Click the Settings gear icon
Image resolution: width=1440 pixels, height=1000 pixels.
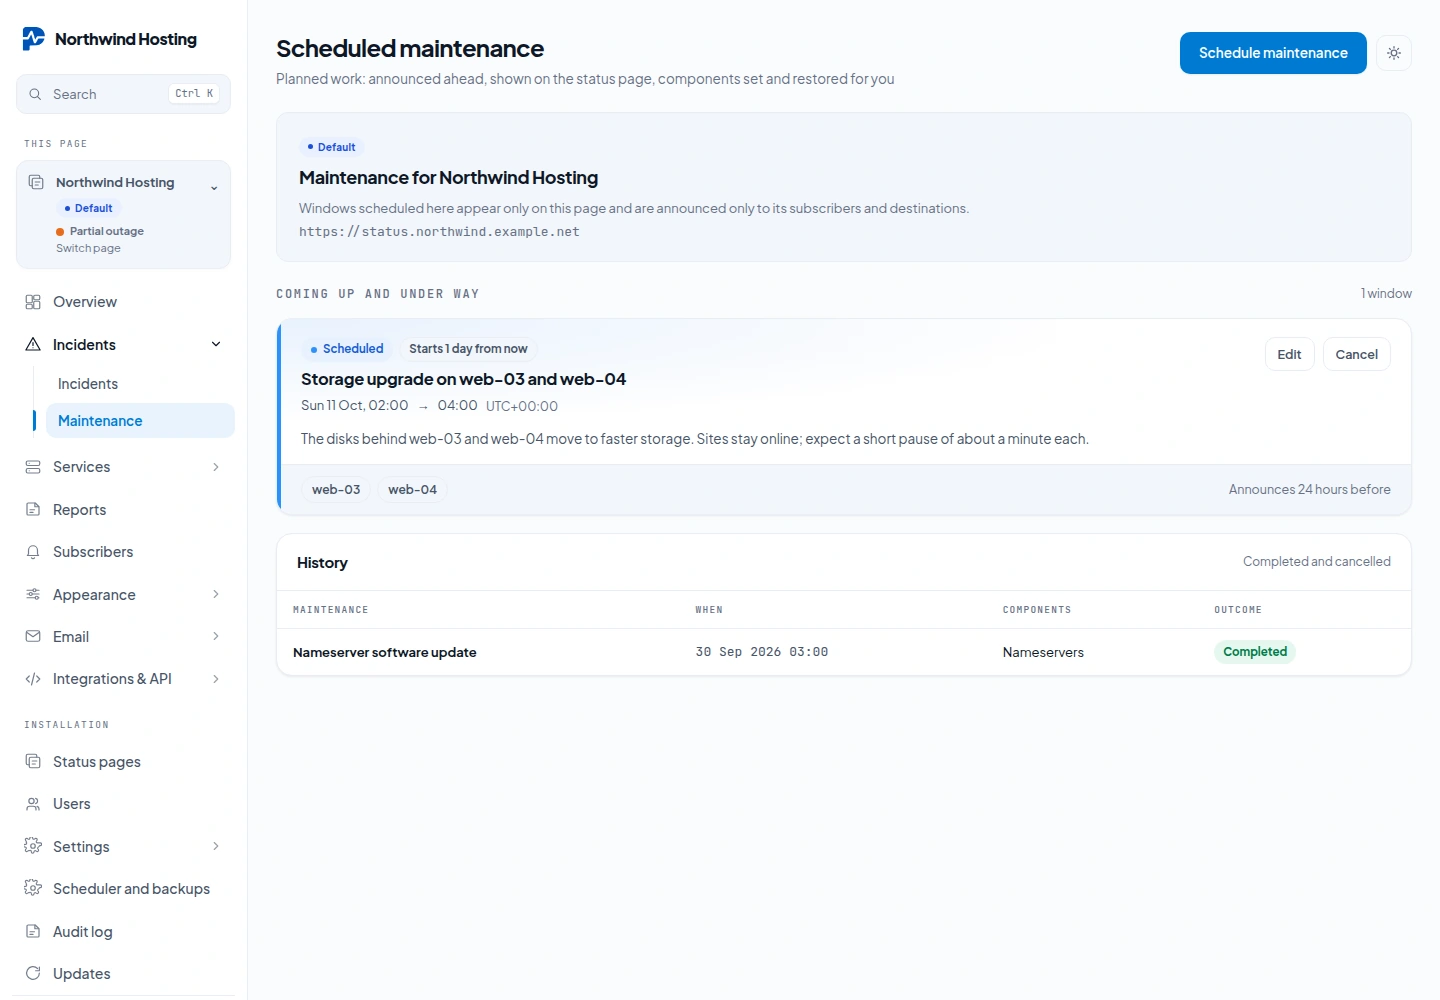click(x=33, y=847)
